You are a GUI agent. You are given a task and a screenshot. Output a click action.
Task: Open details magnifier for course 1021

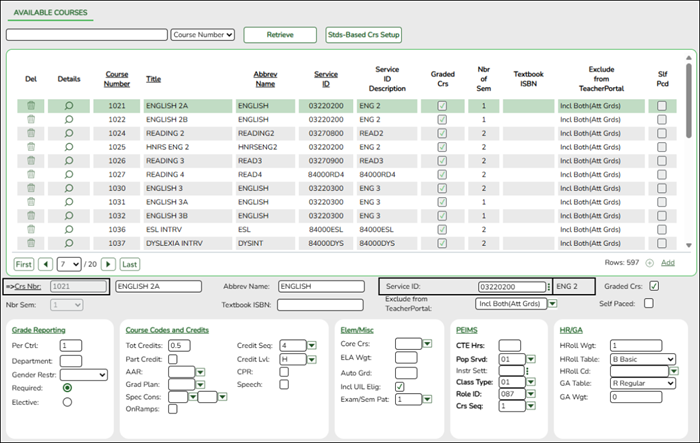tap(69, 106)
